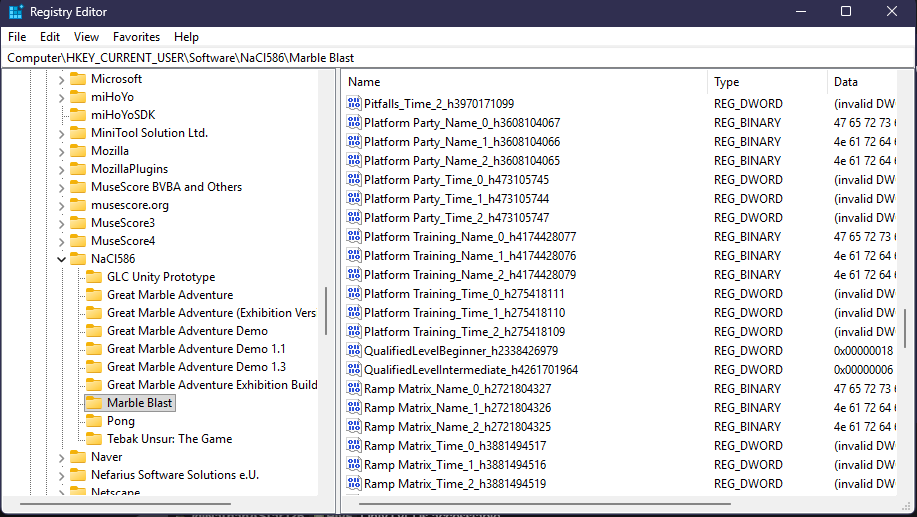
Task: Select the Great Marble Adventure Demo 1.3 folder icon
Action: [x=94, y=367]
